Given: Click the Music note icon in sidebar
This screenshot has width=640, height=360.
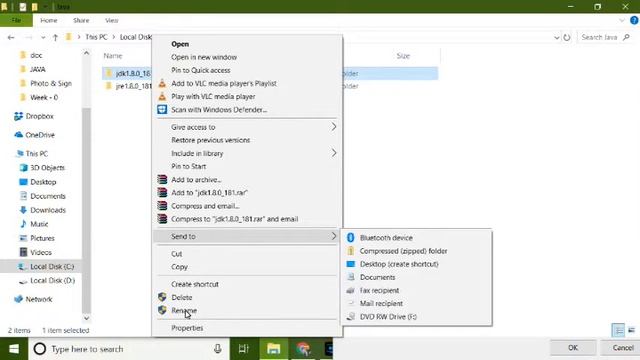Looking at the screenshot, I should [x=23, y=224].
